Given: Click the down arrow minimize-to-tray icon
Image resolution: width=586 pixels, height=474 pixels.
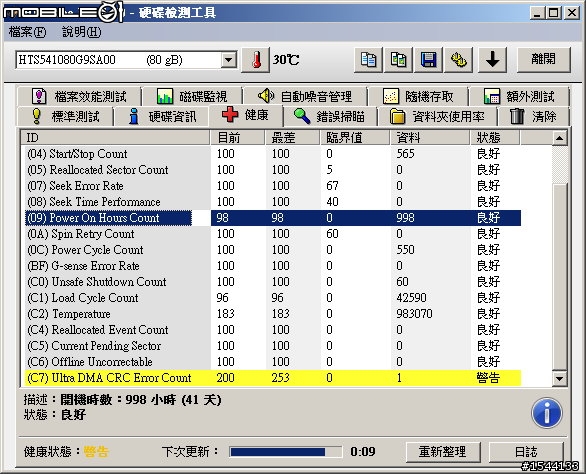Looking at the screenshot, I should click(493, 59).
